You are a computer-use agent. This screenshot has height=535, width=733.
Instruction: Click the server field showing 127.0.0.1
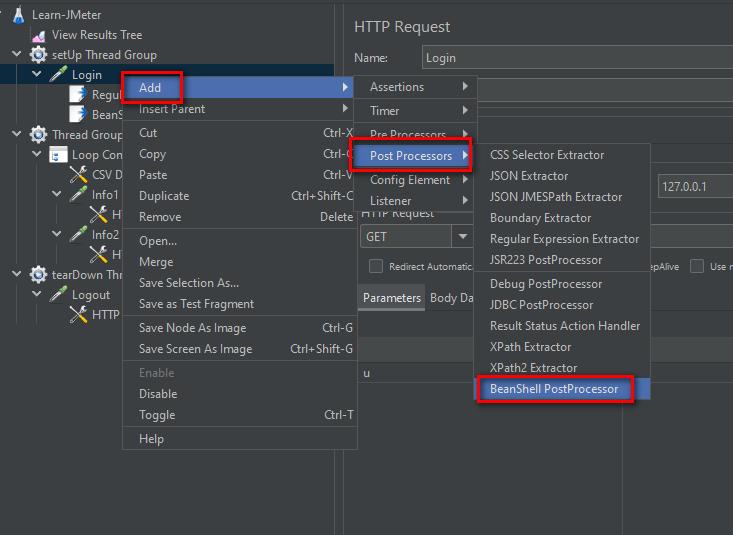(x=696, y=187)
